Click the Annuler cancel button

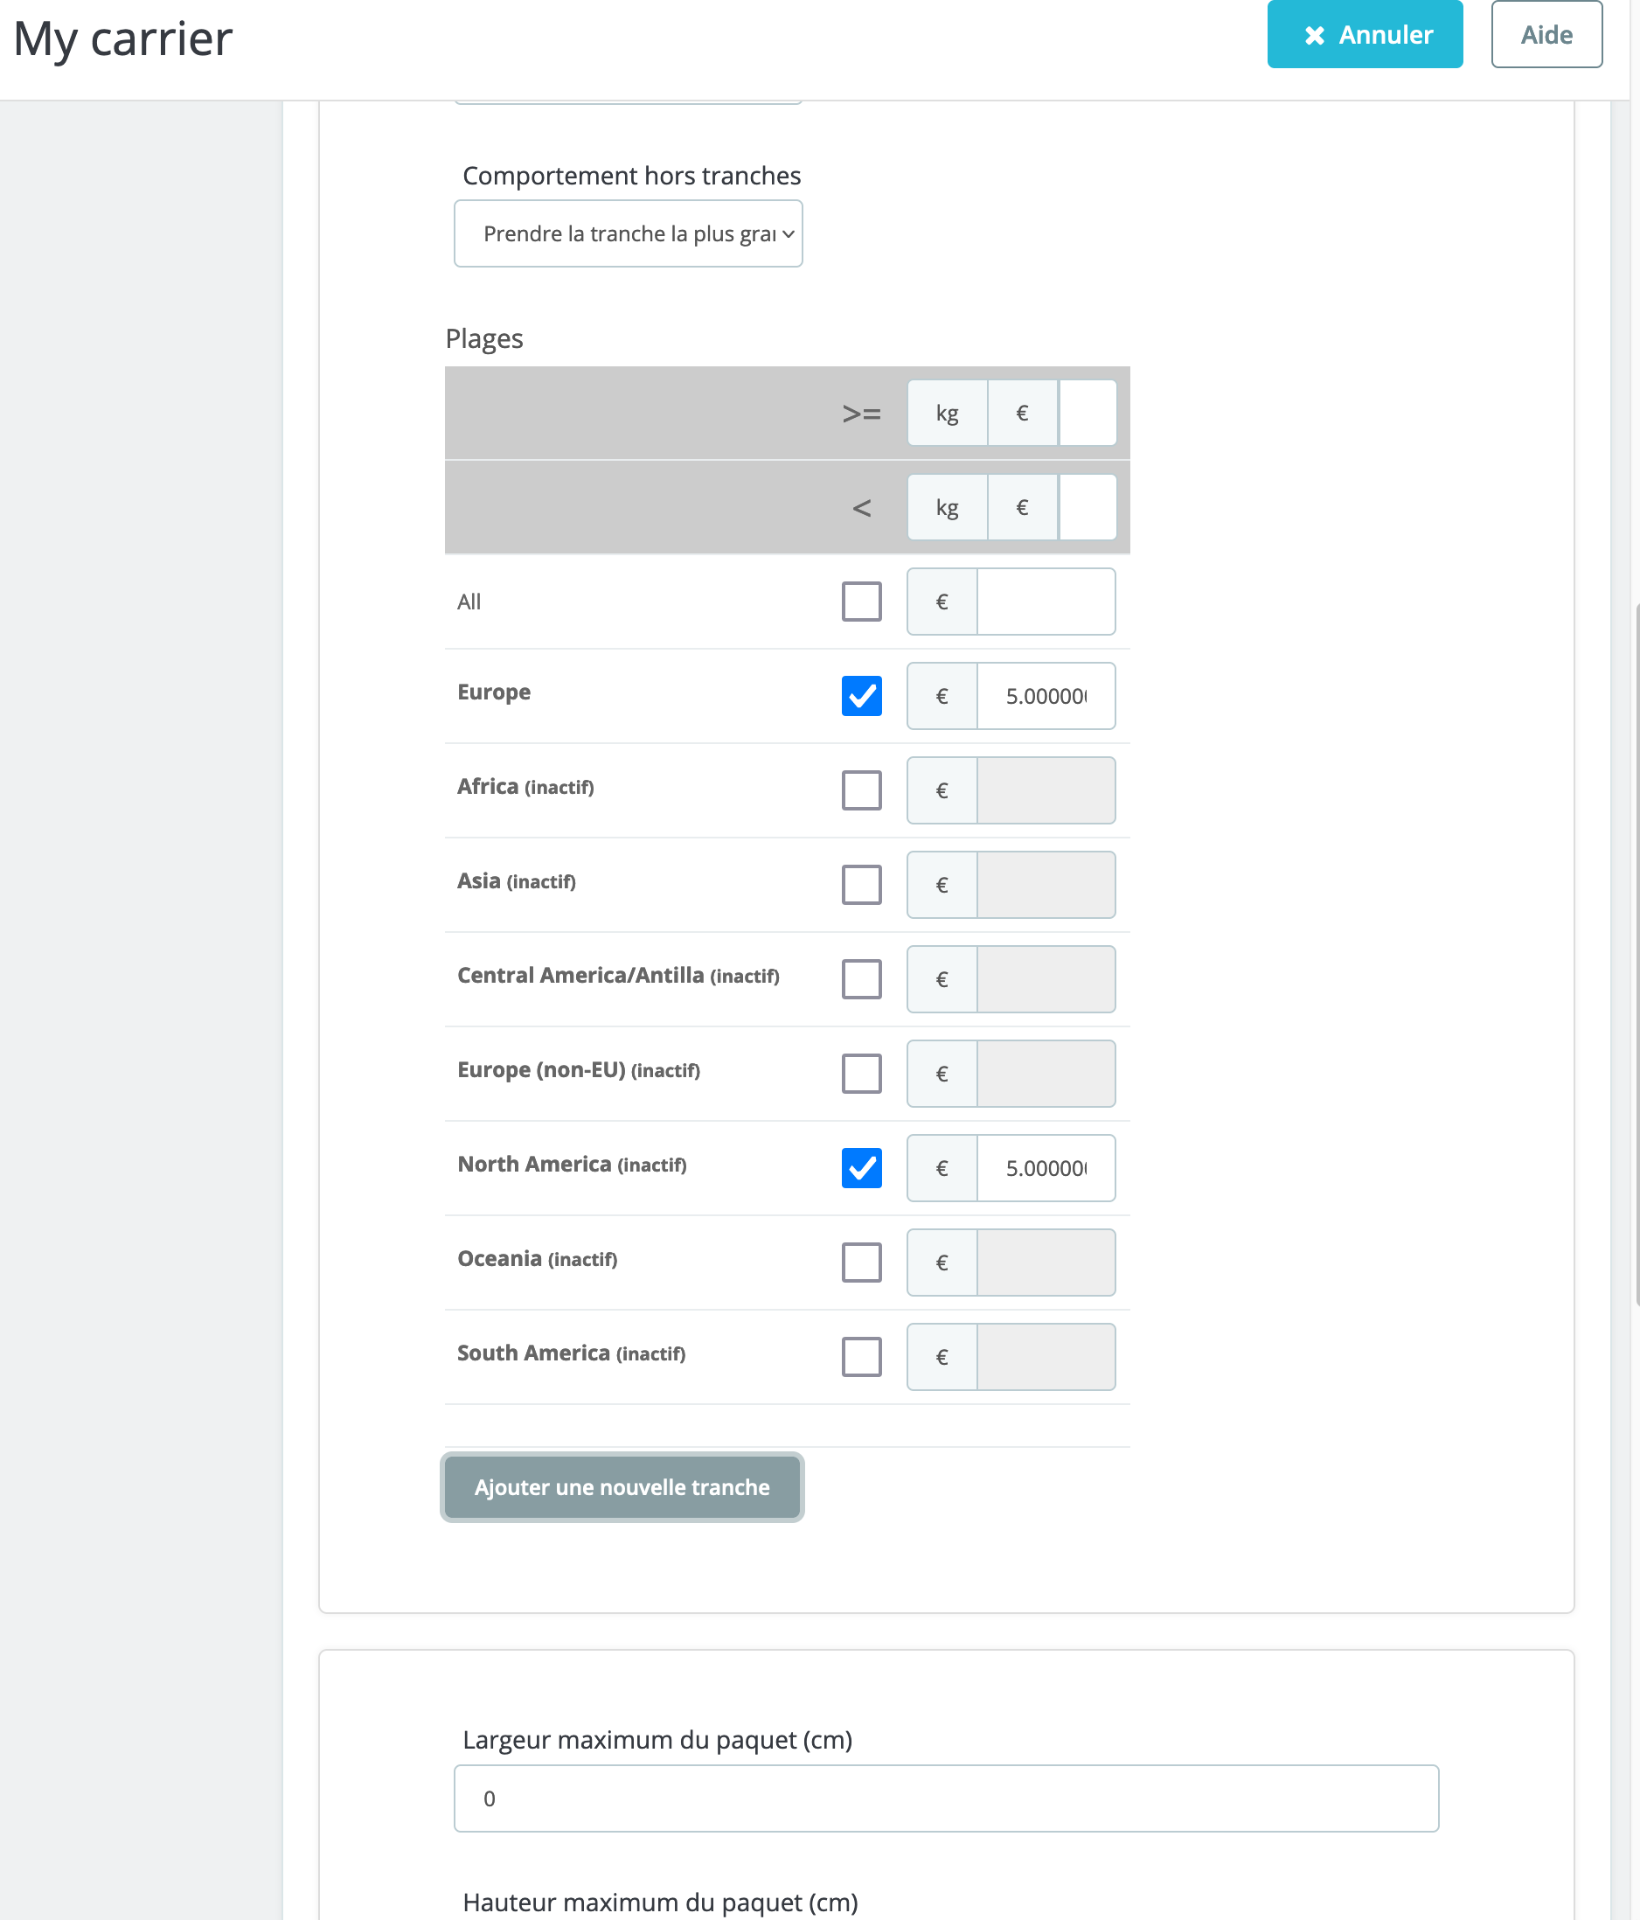tap(1365, 34)
